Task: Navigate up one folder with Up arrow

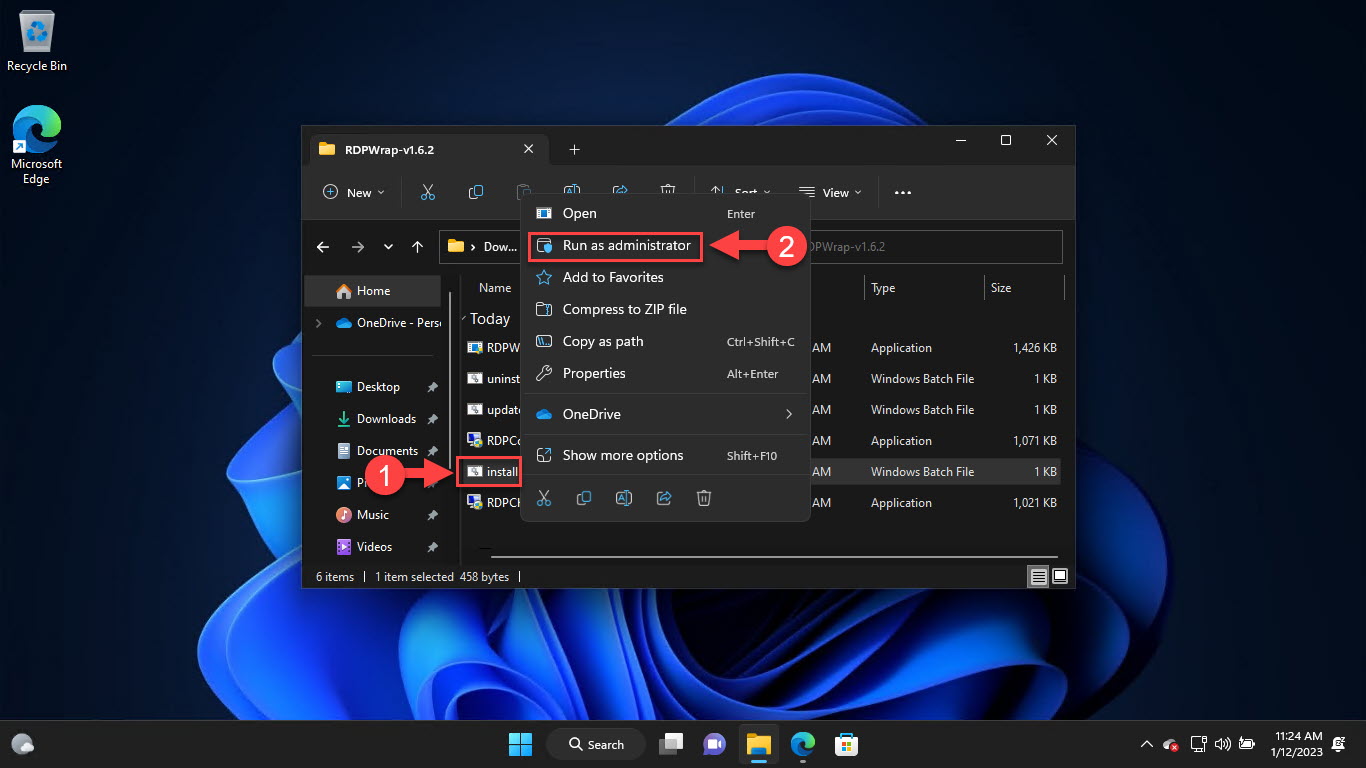Action: coord(418,247)
